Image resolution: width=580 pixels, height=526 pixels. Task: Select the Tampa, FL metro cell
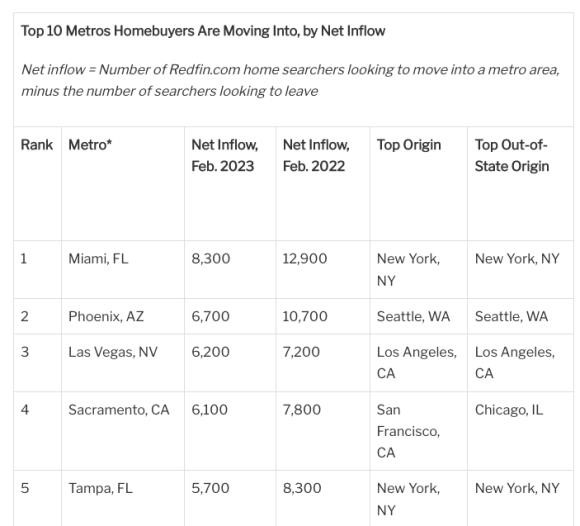(x=100, y=488)
